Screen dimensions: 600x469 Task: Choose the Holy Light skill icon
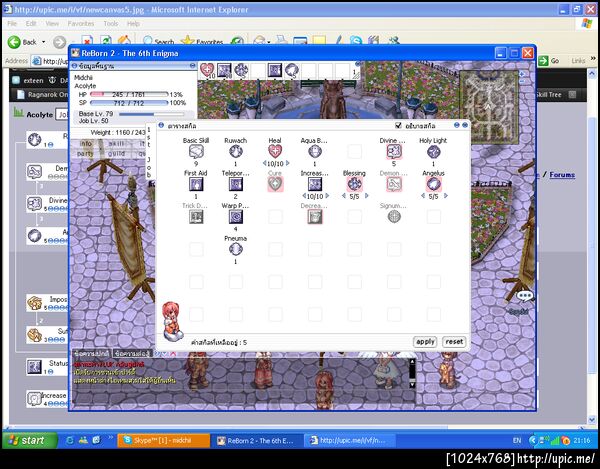433,151
